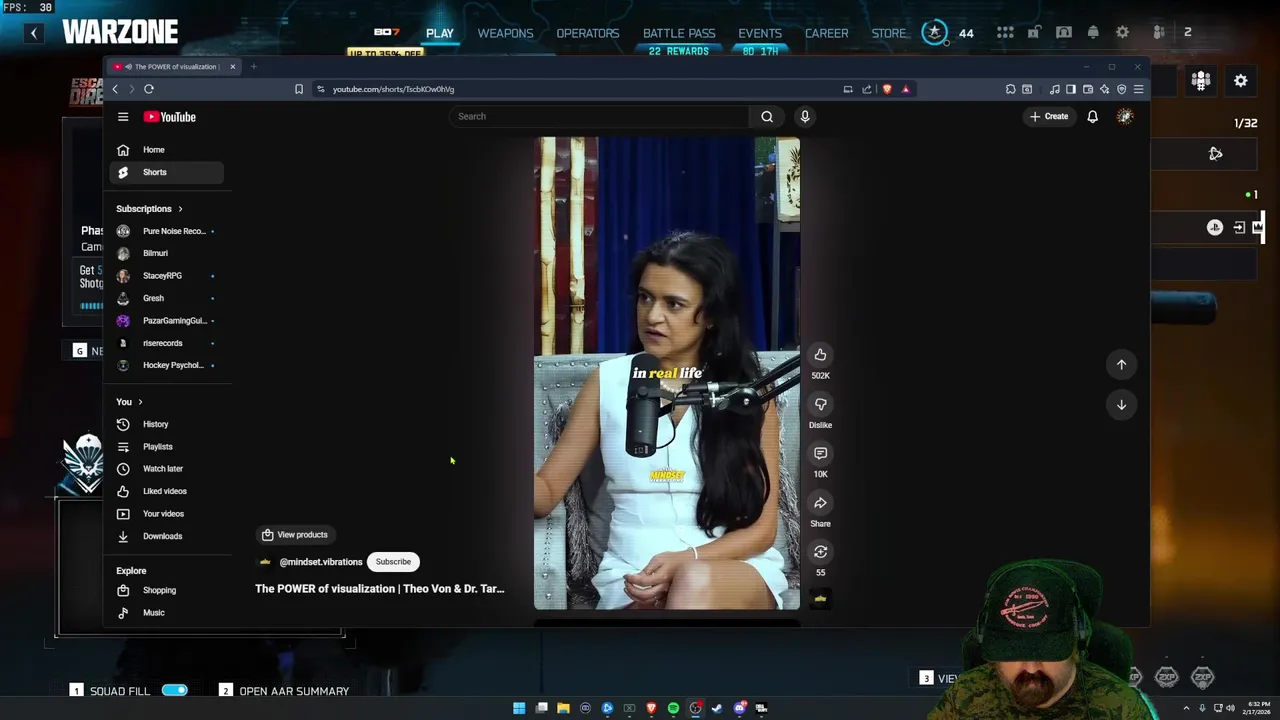Screen dimensions: 1280x720
Task: Expand the You section
Action: pos(129,402)
